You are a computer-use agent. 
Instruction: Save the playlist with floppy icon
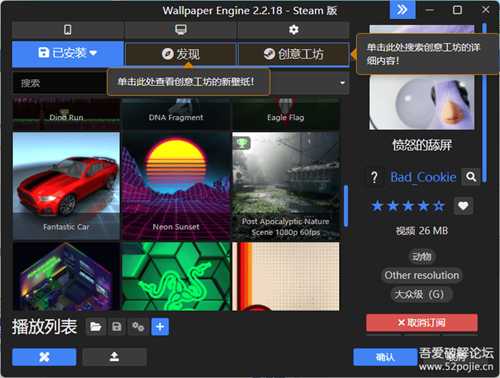click(117, 327)
